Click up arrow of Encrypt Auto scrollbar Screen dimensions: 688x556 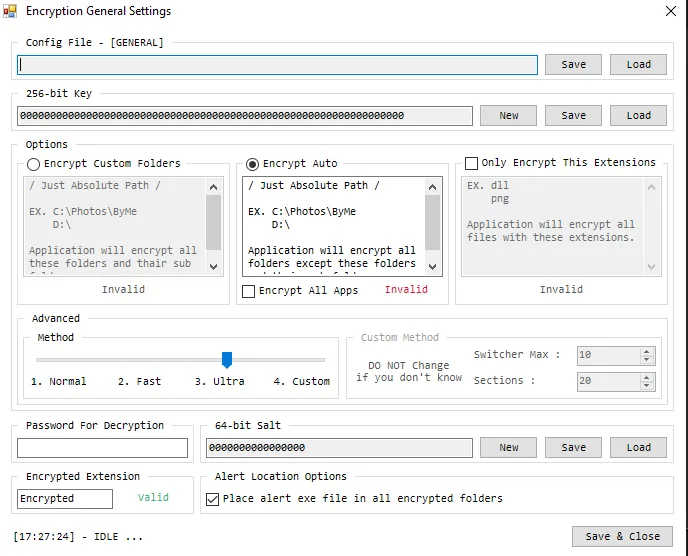pos(432,187)
